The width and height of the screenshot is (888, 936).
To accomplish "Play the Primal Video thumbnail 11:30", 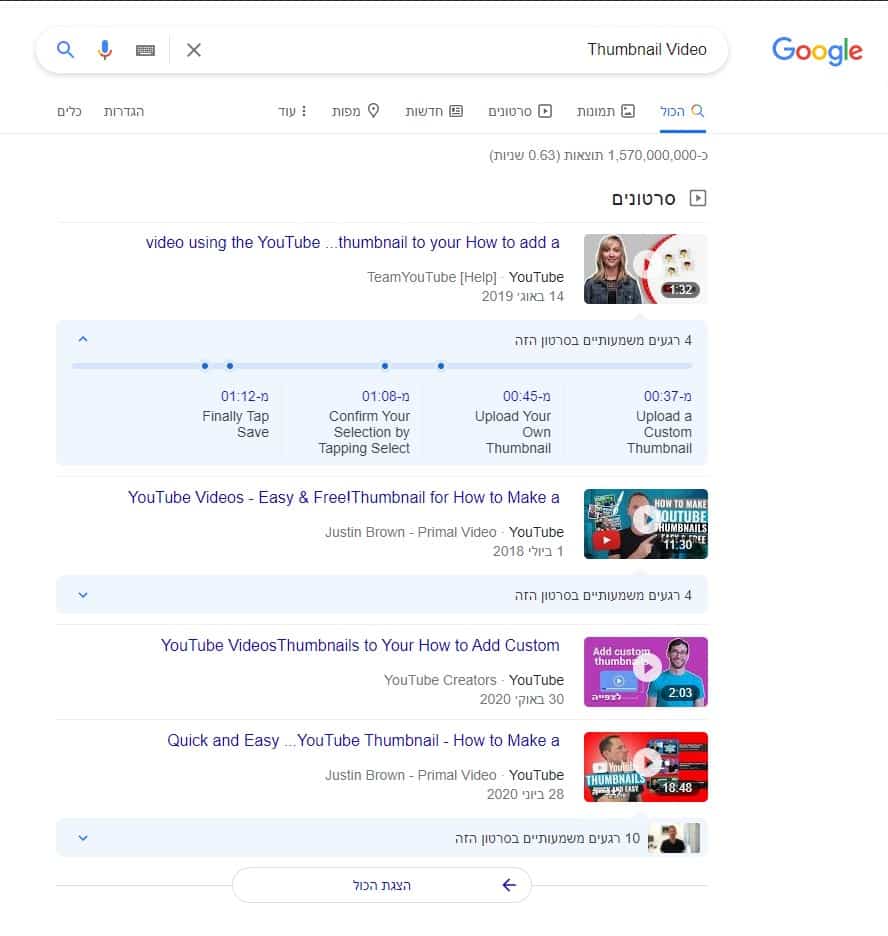I will point(646,524).
